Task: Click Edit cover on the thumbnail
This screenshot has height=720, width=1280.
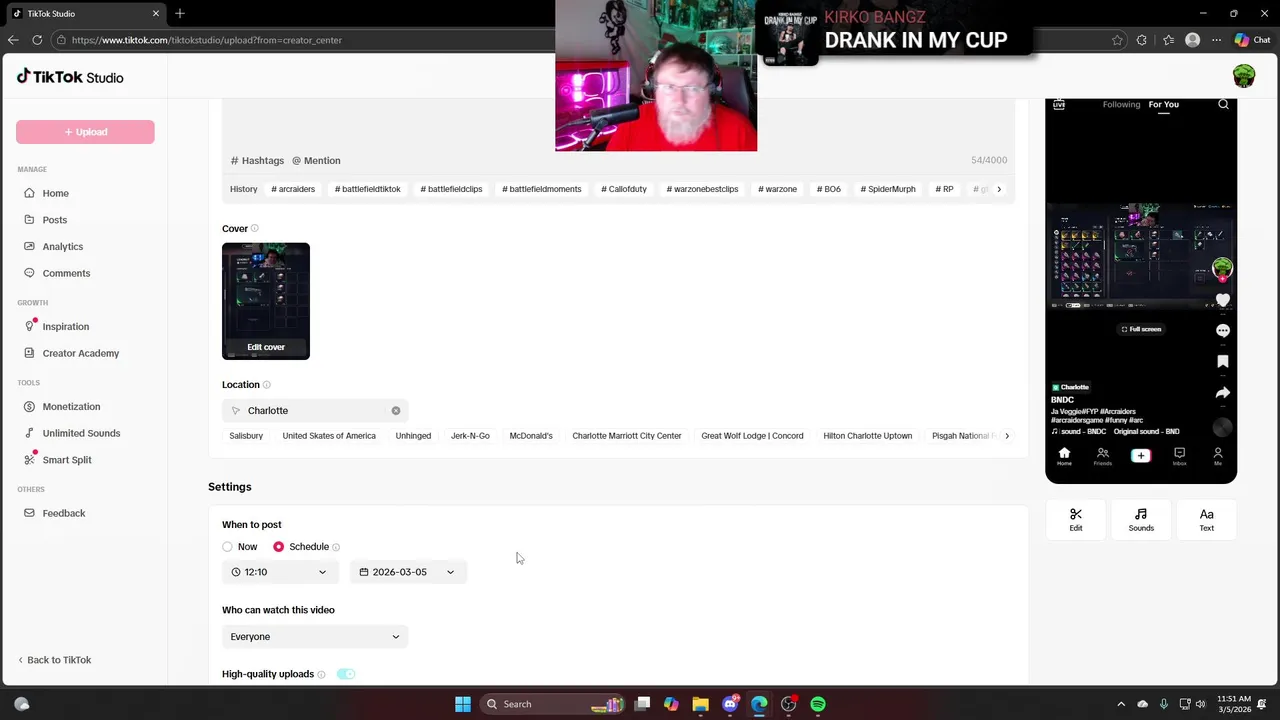Action: [x=266, y=347]
